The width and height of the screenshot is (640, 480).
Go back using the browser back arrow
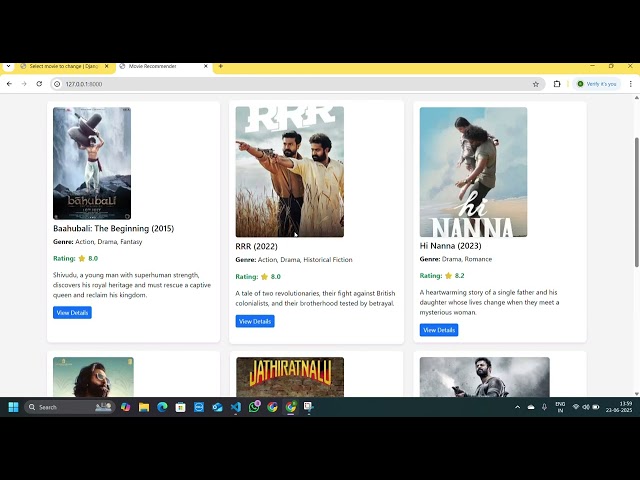(x=9, y=84)
